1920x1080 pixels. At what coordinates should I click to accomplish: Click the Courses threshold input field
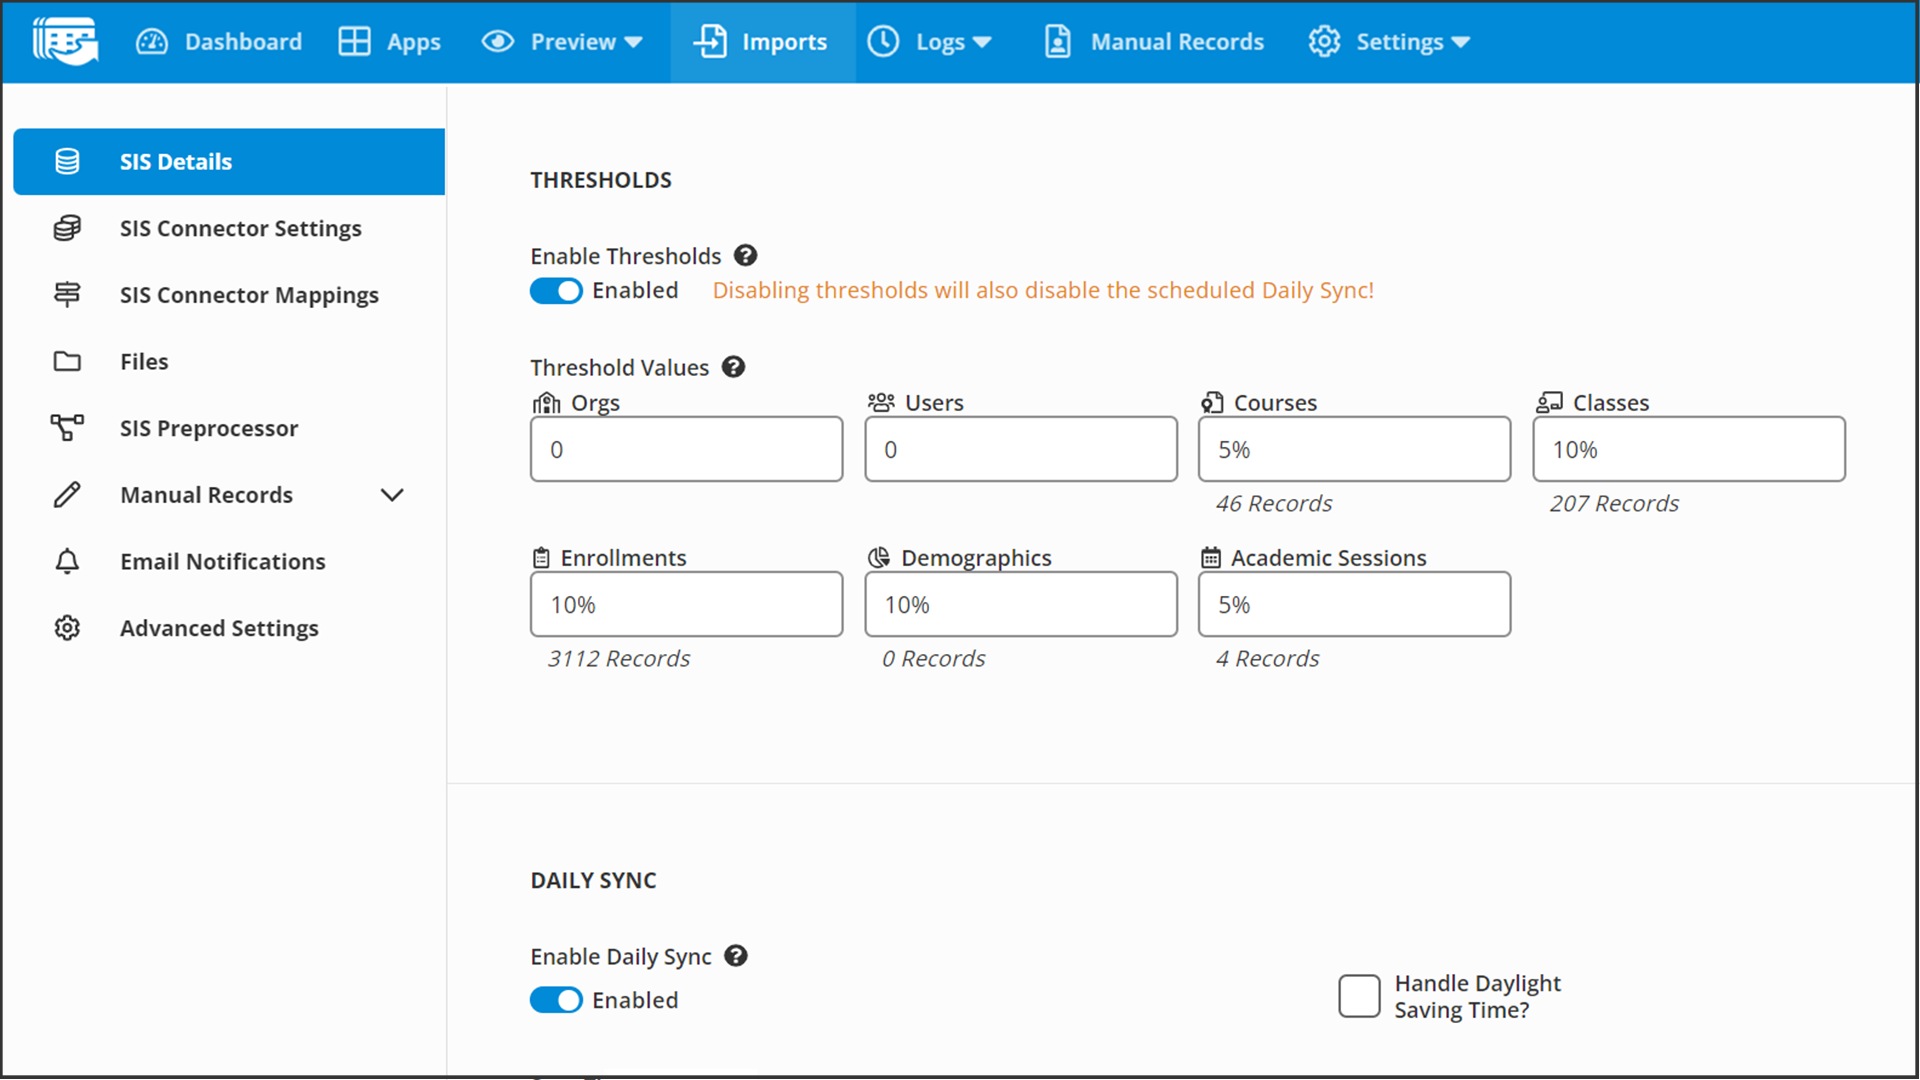point(1354,450)
